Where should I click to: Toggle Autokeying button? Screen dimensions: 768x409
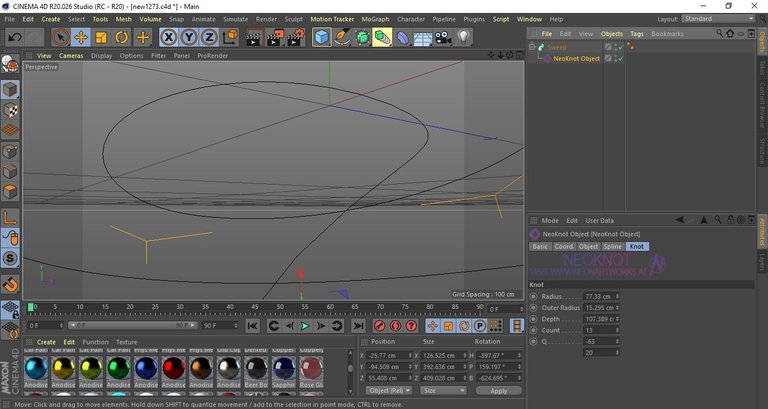click(x=395, y=326)
